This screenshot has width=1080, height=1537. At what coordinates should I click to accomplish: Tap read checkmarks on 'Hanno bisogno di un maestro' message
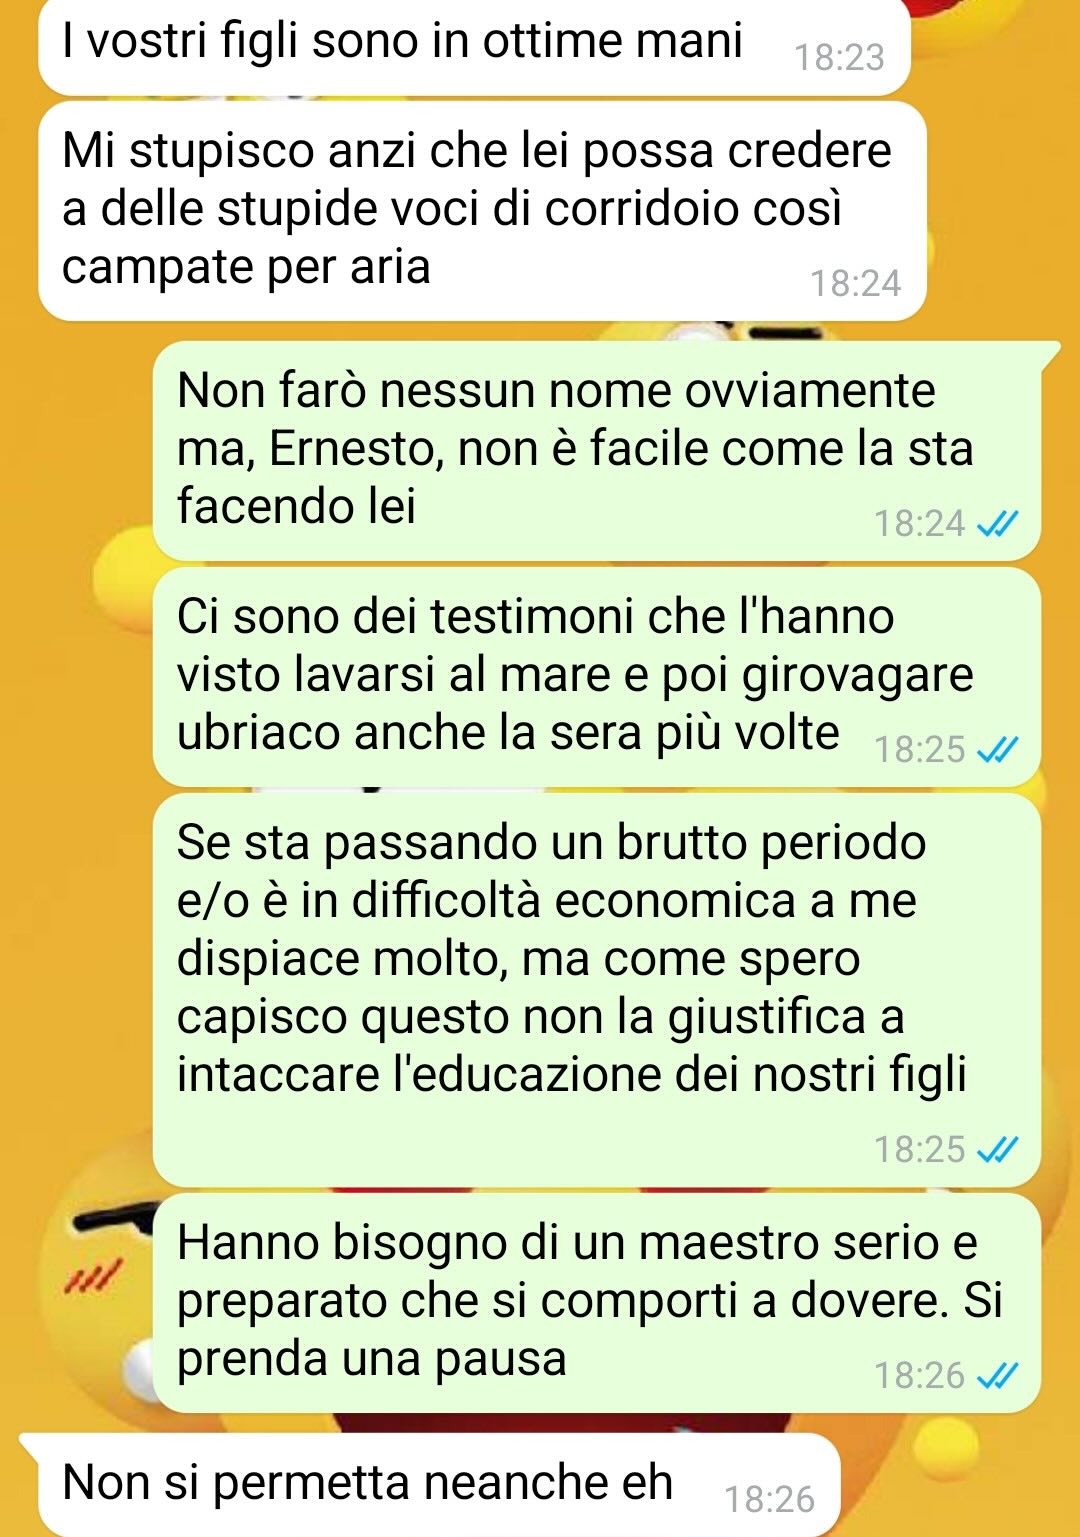[996, 1375]
